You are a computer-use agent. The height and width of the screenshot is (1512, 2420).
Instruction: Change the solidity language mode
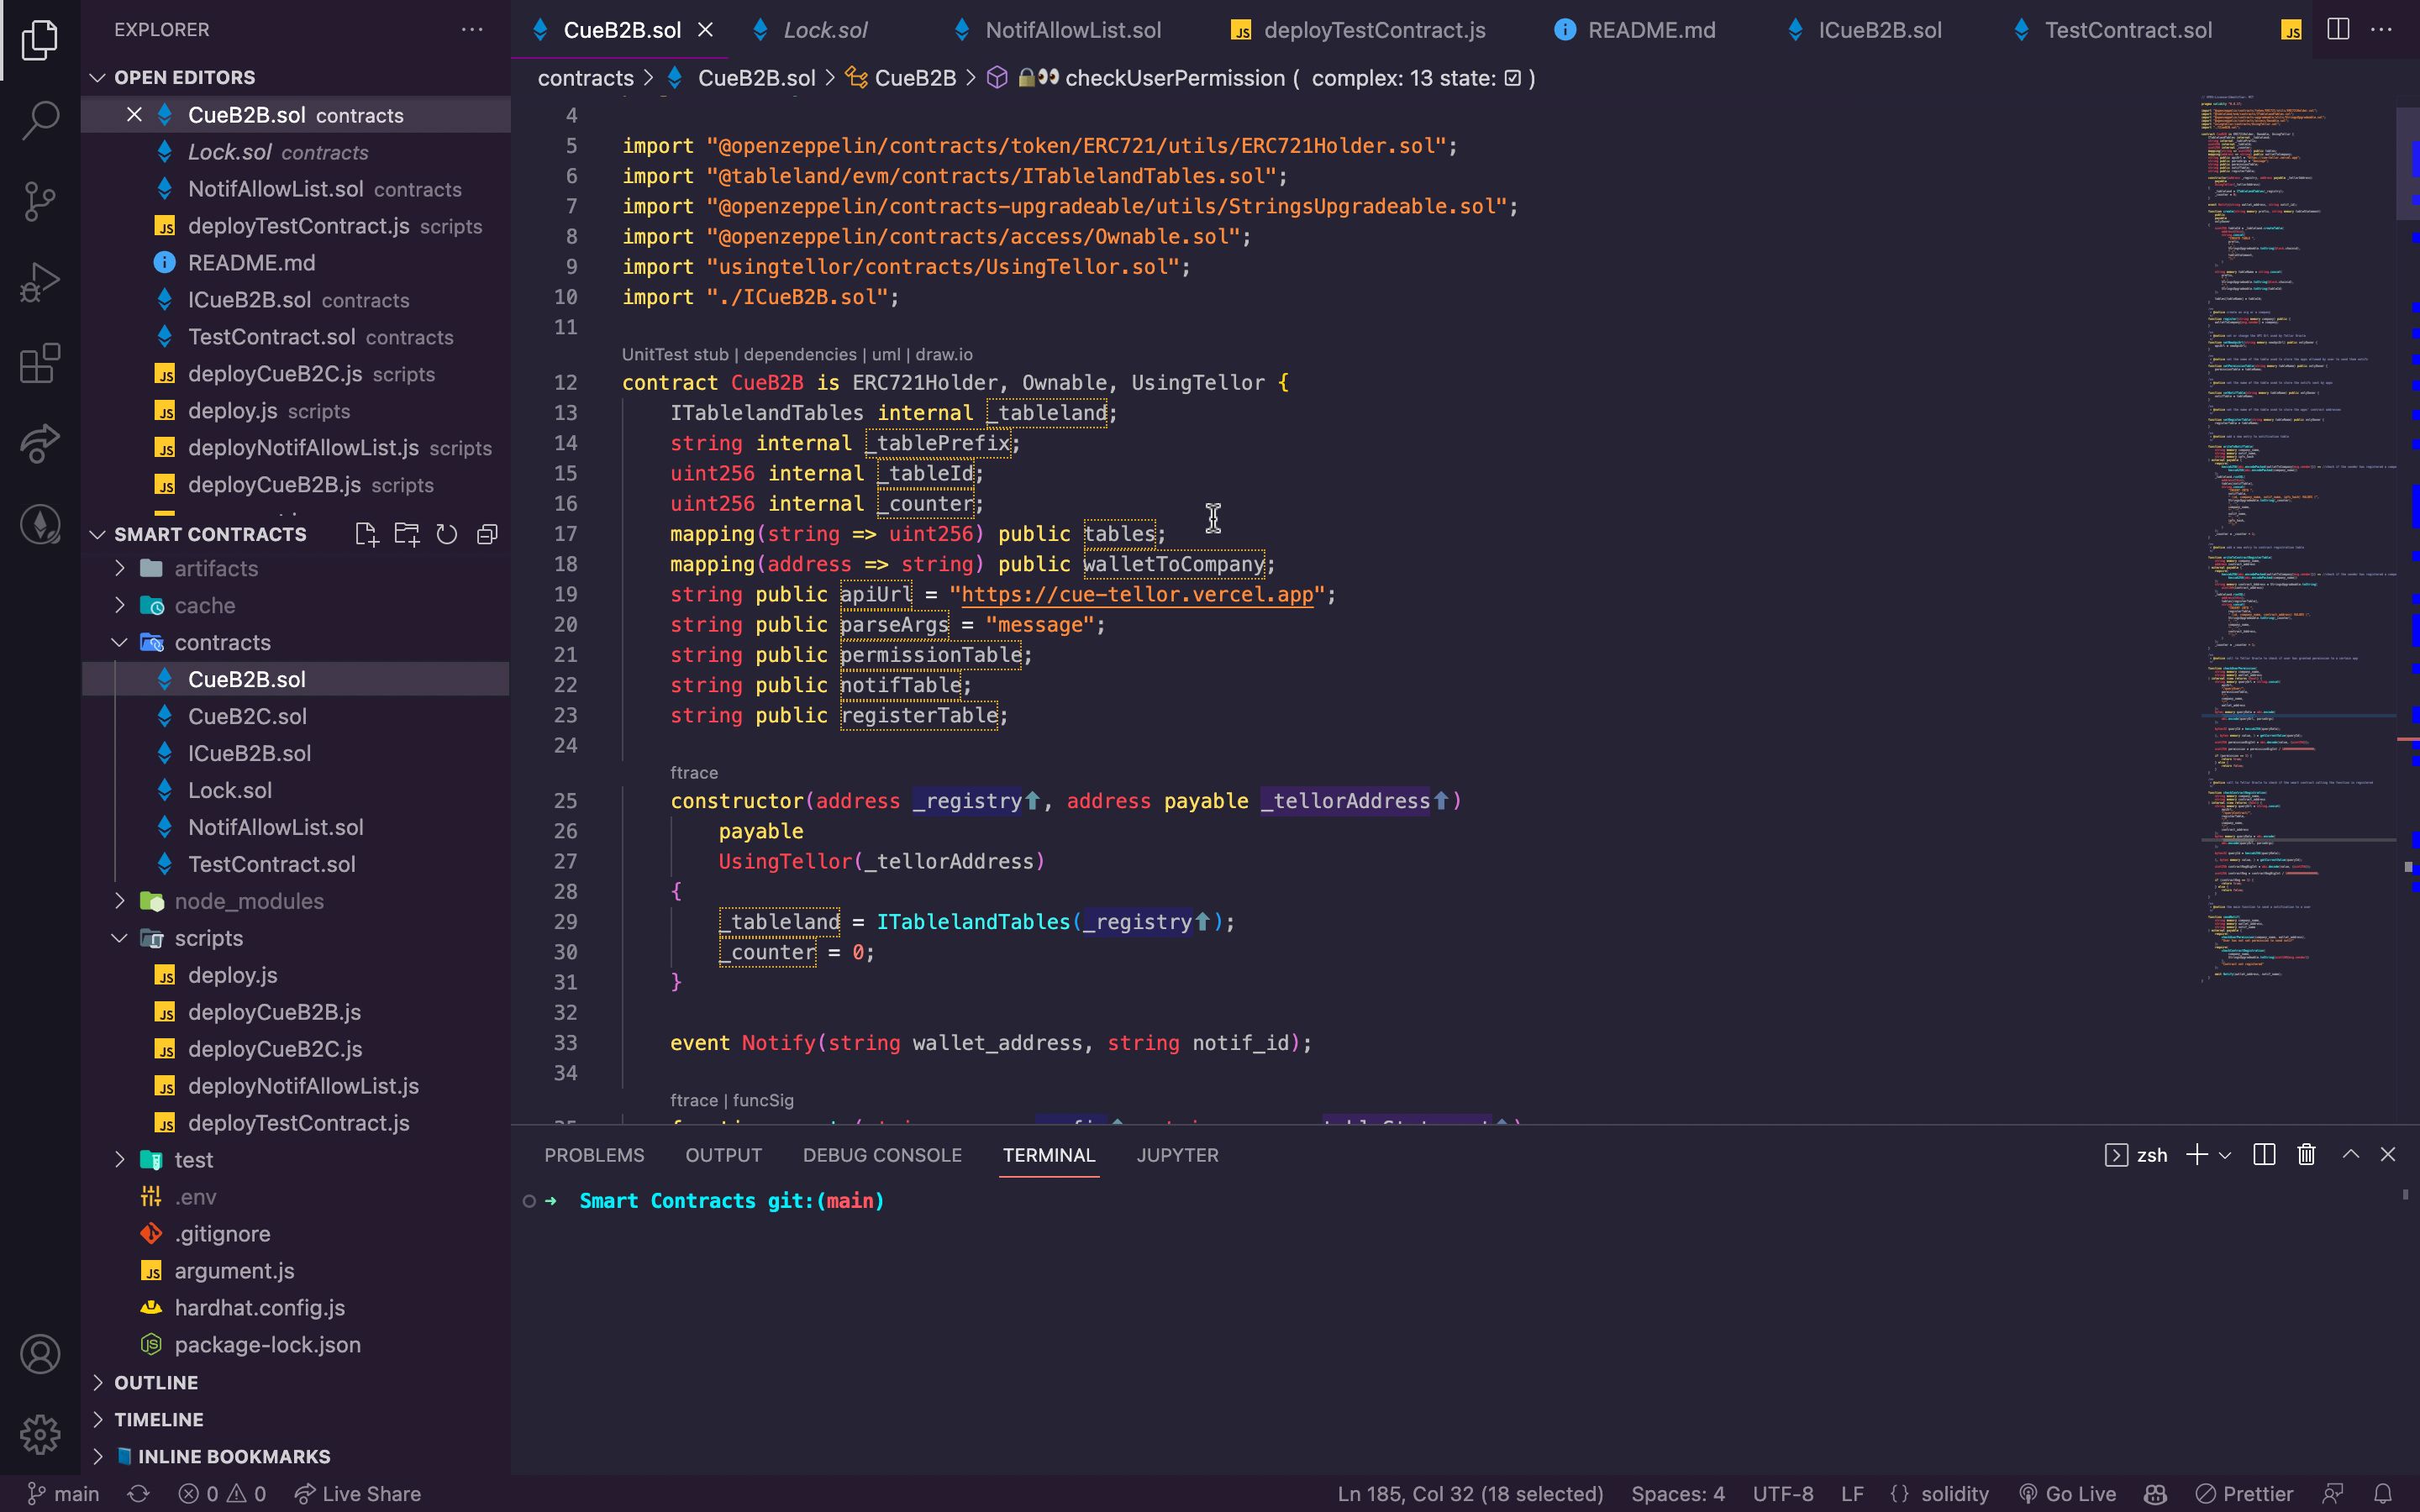point(1954,1493)
